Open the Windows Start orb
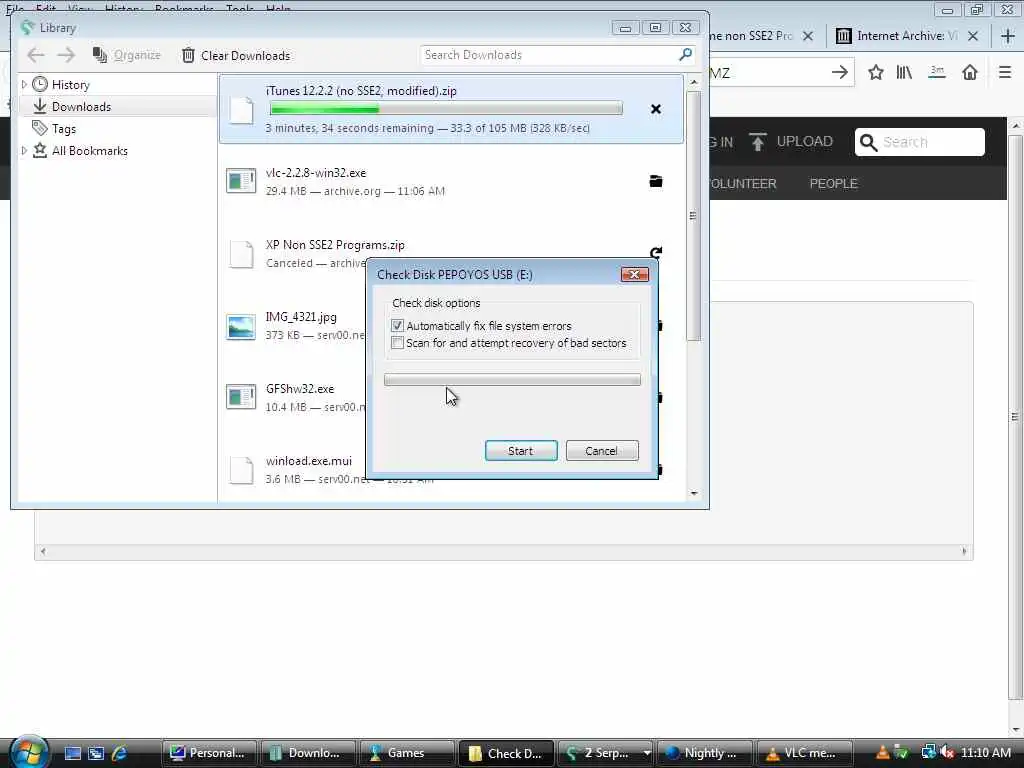The width and height of the screenshot is (1024, 768). tap(27, 752)
